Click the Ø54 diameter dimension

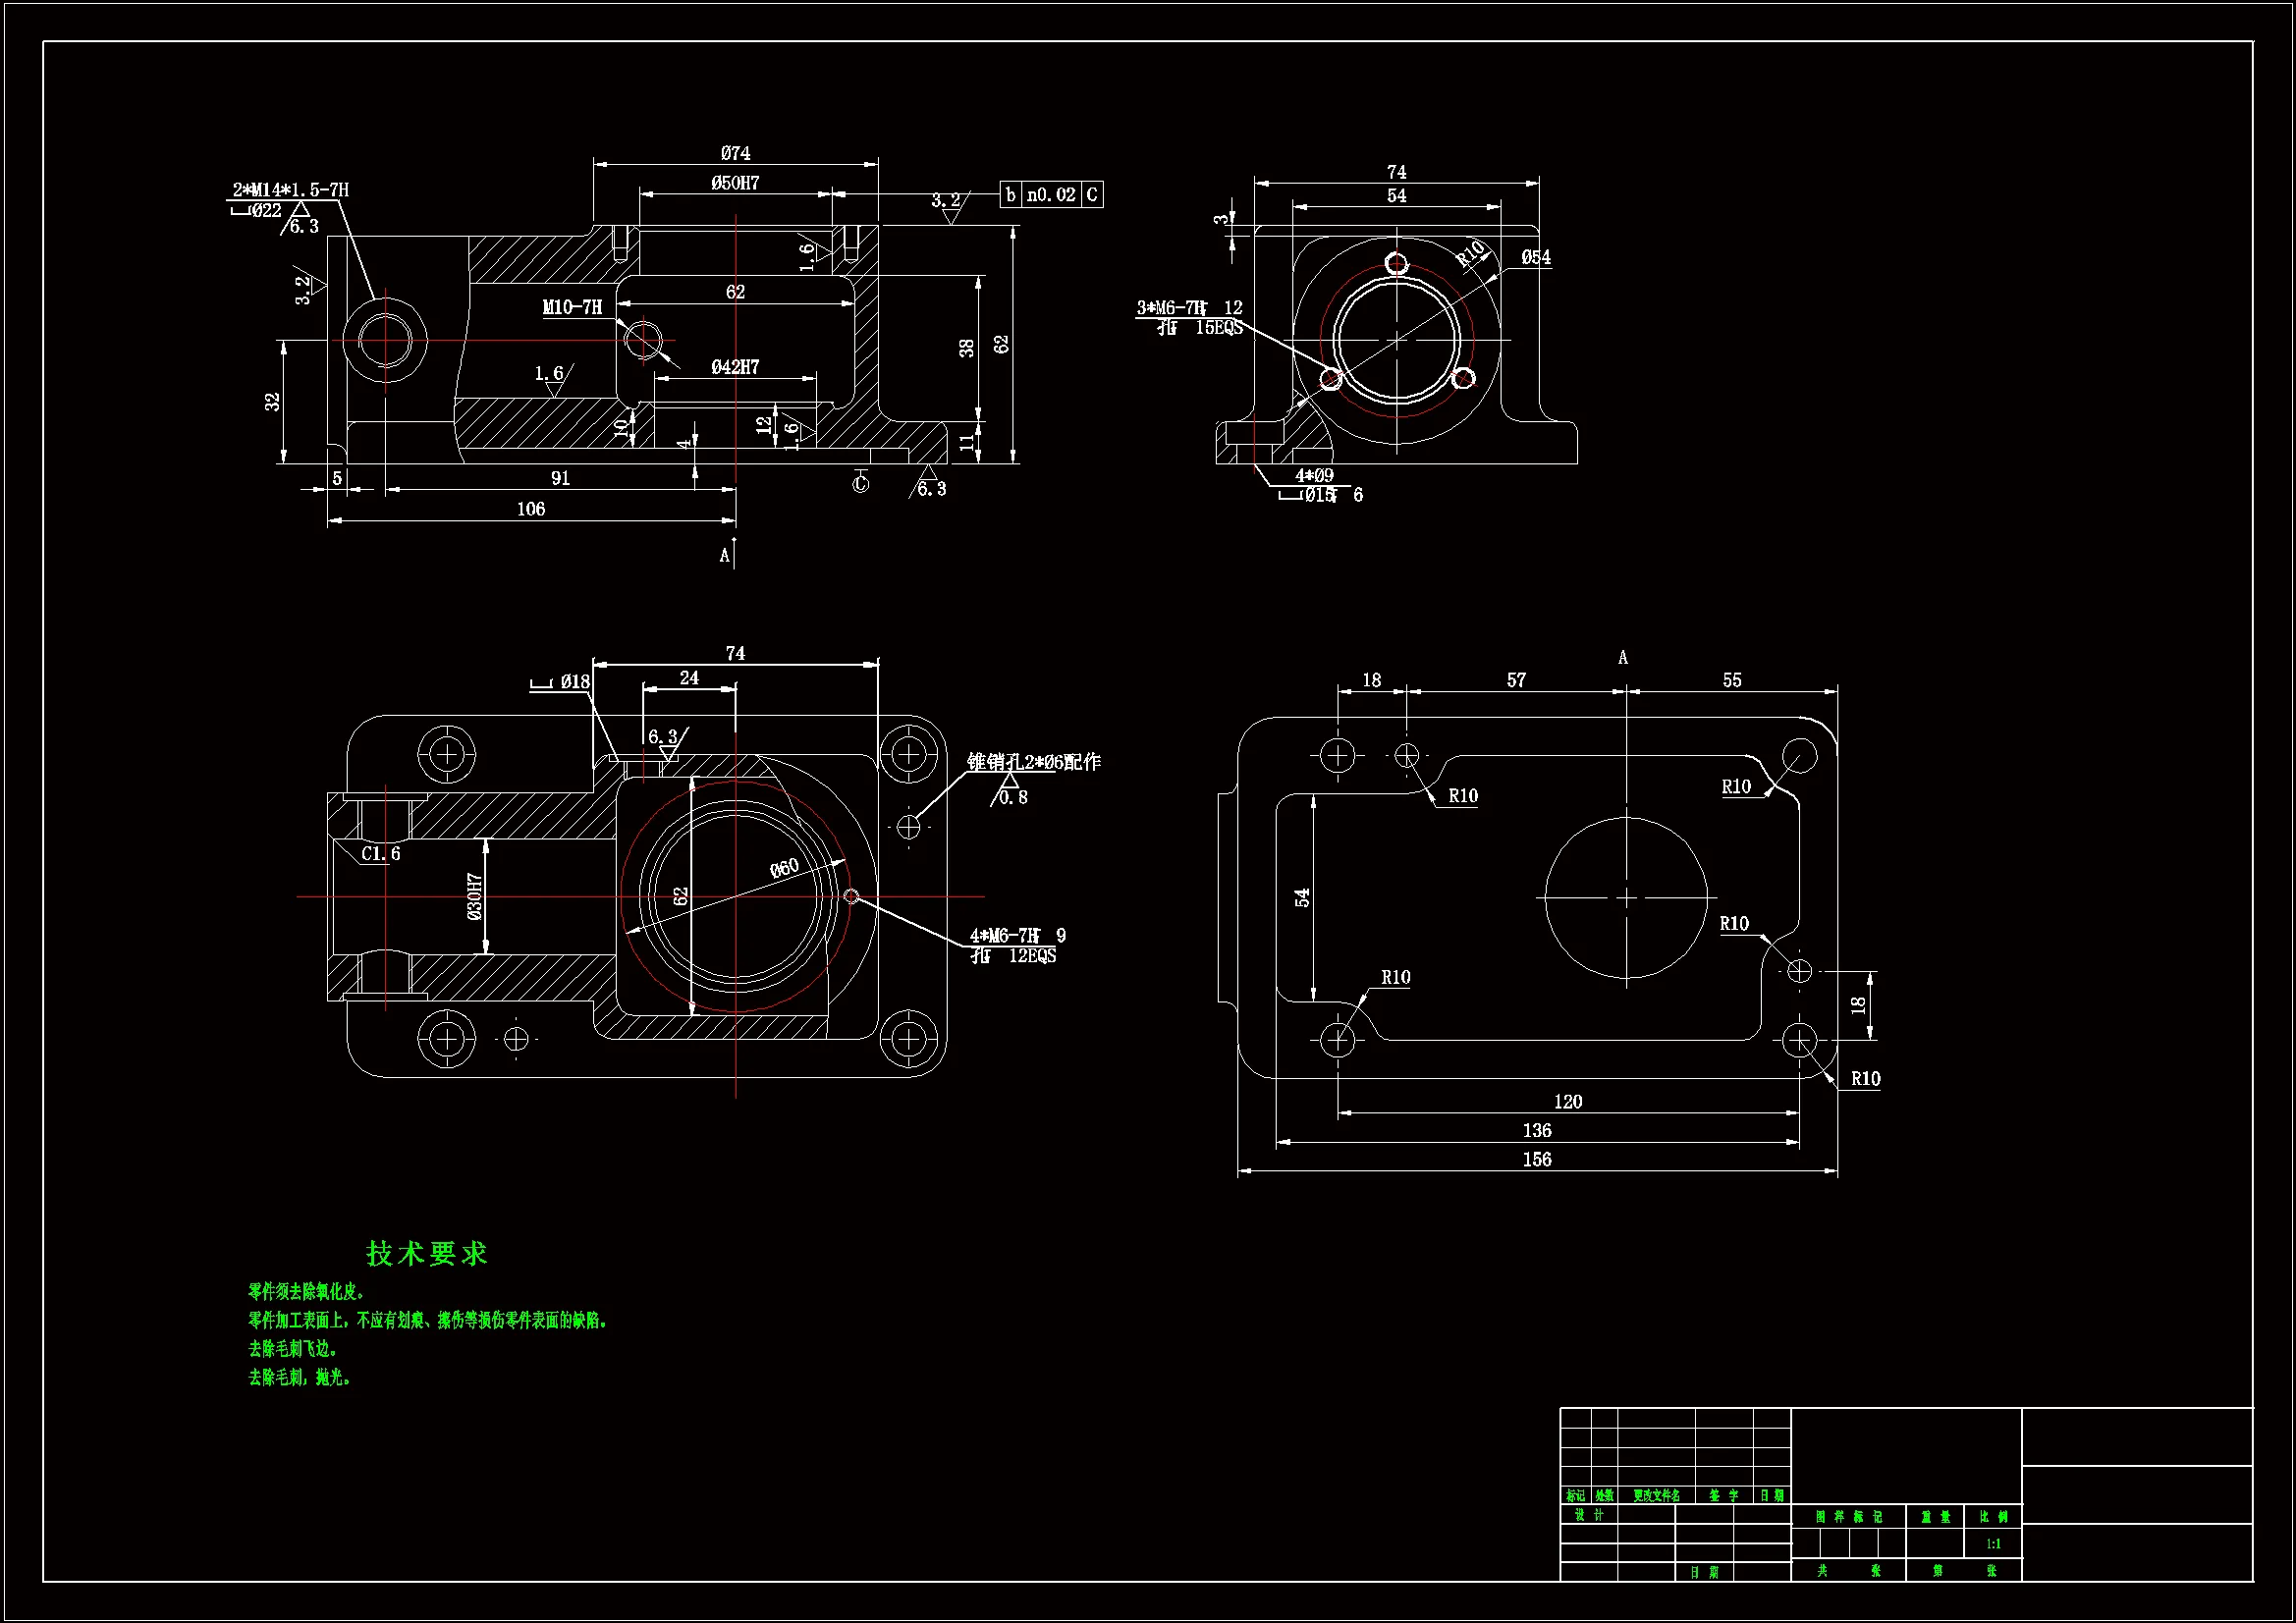coord(1536,257)
